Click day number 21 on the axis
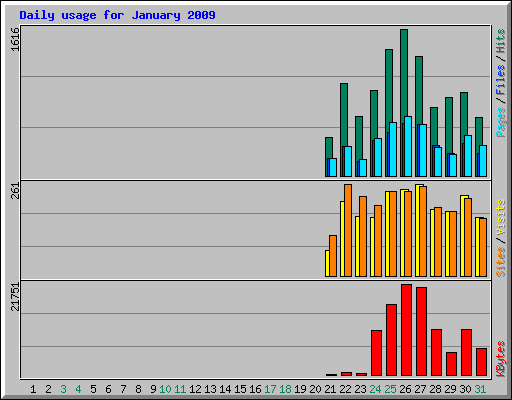Viewport: 512px width, 400px height. [330, 389]
